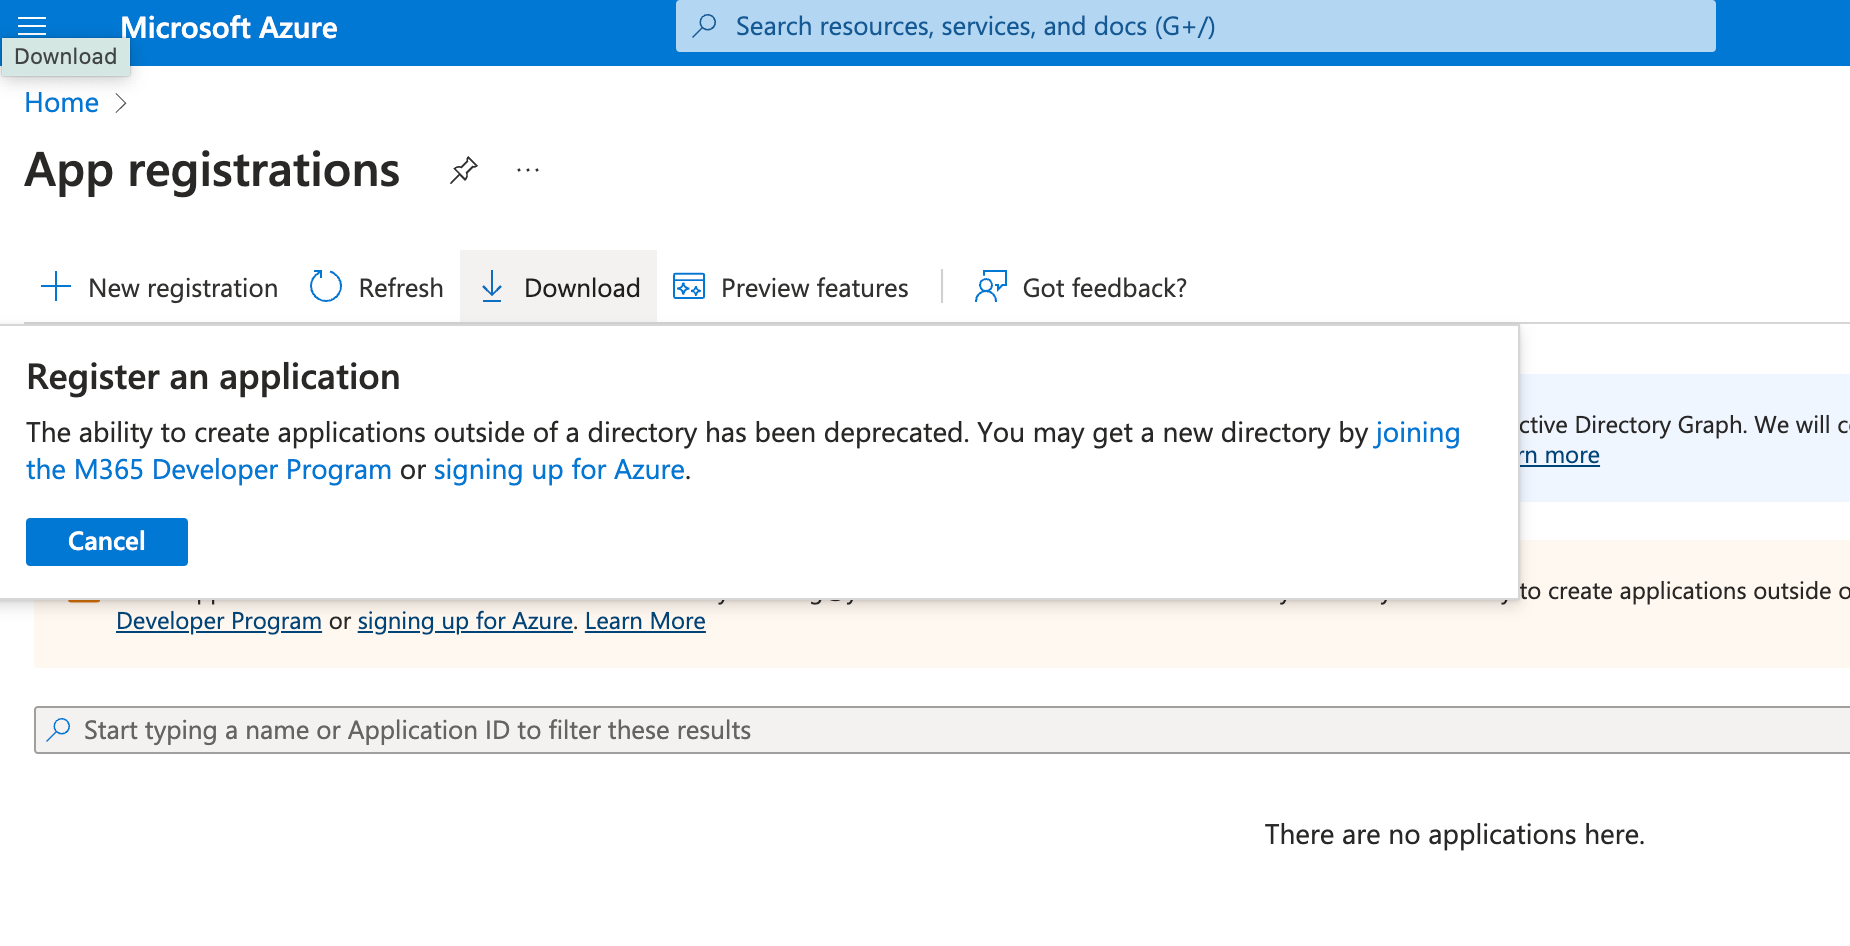
Task: Go to Home breadcrumb
Action: coord(62,103)
